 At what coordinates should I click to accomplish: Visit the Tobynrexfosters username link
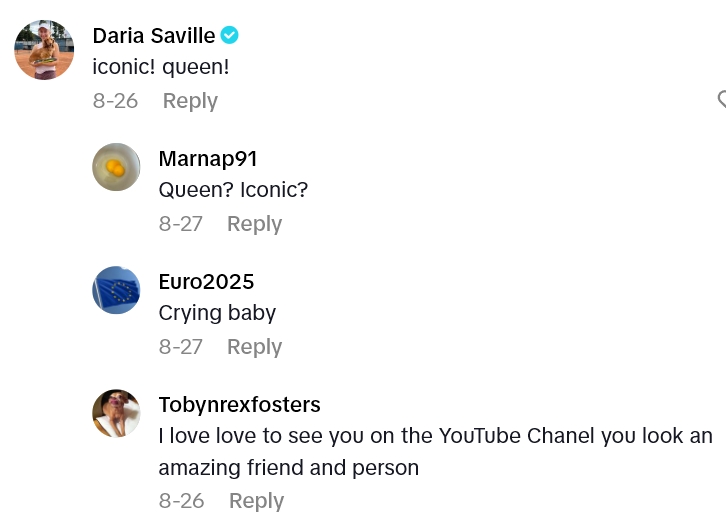tap(239, 405)
